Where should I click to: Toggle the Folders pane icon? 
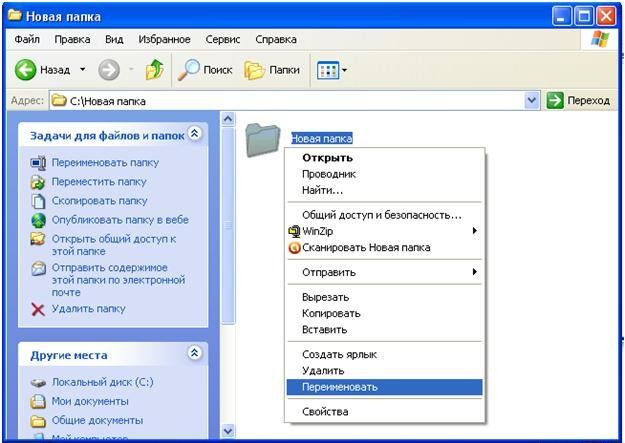(254, 71)
